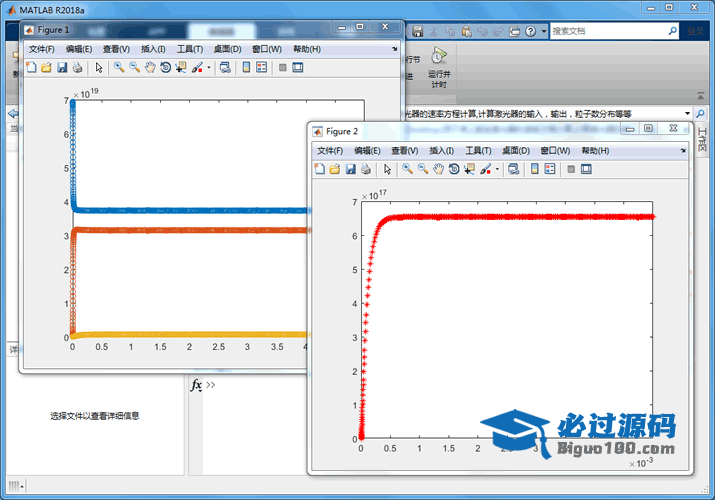This screenshot has width=715, height=500.
Task: Collapse MATLAB toolstrip with arrow icon
Action: (x=700, y=96)
